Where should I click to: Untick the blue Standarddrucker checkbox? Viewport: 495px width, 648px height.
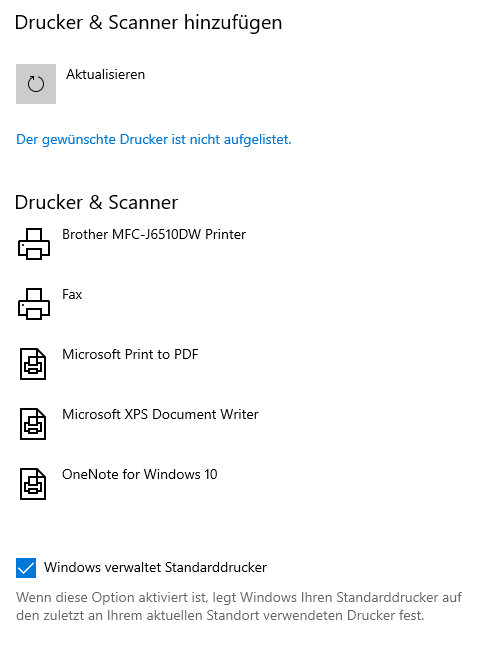coord(26,568)
